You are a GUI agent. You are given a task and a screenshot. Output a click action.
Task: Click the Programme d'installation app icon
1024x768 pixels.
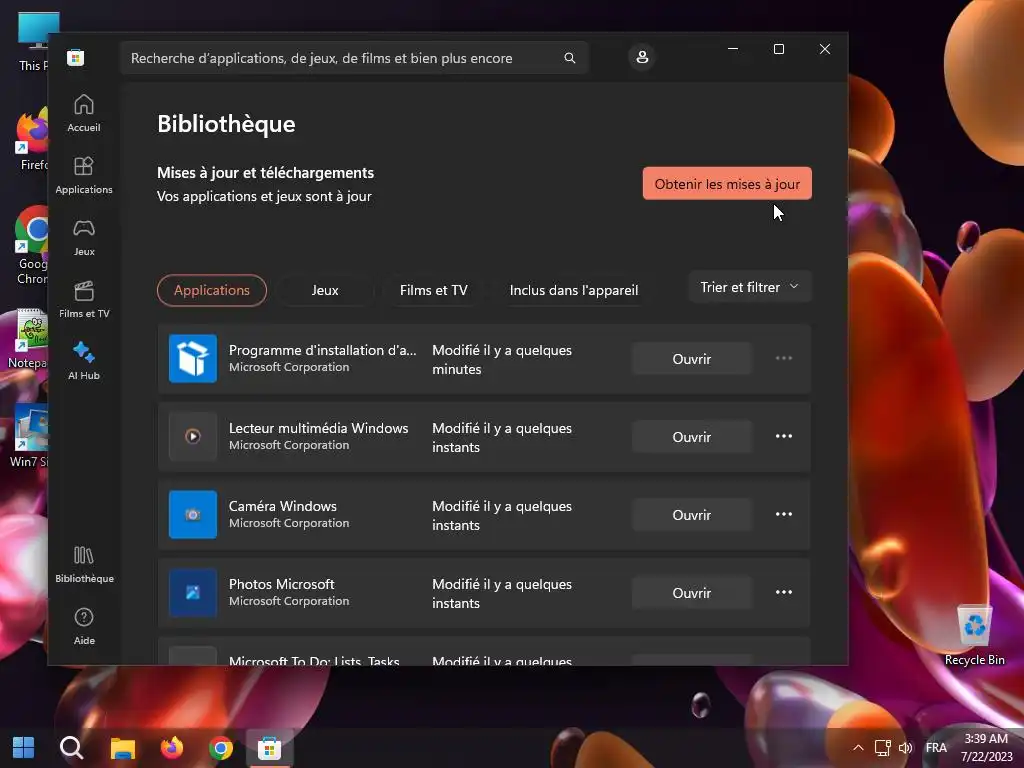(x=193, y=359)
